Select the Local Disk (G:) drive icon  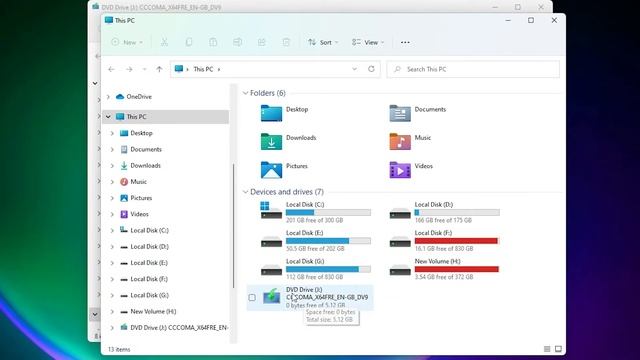(x=271, y=270)
